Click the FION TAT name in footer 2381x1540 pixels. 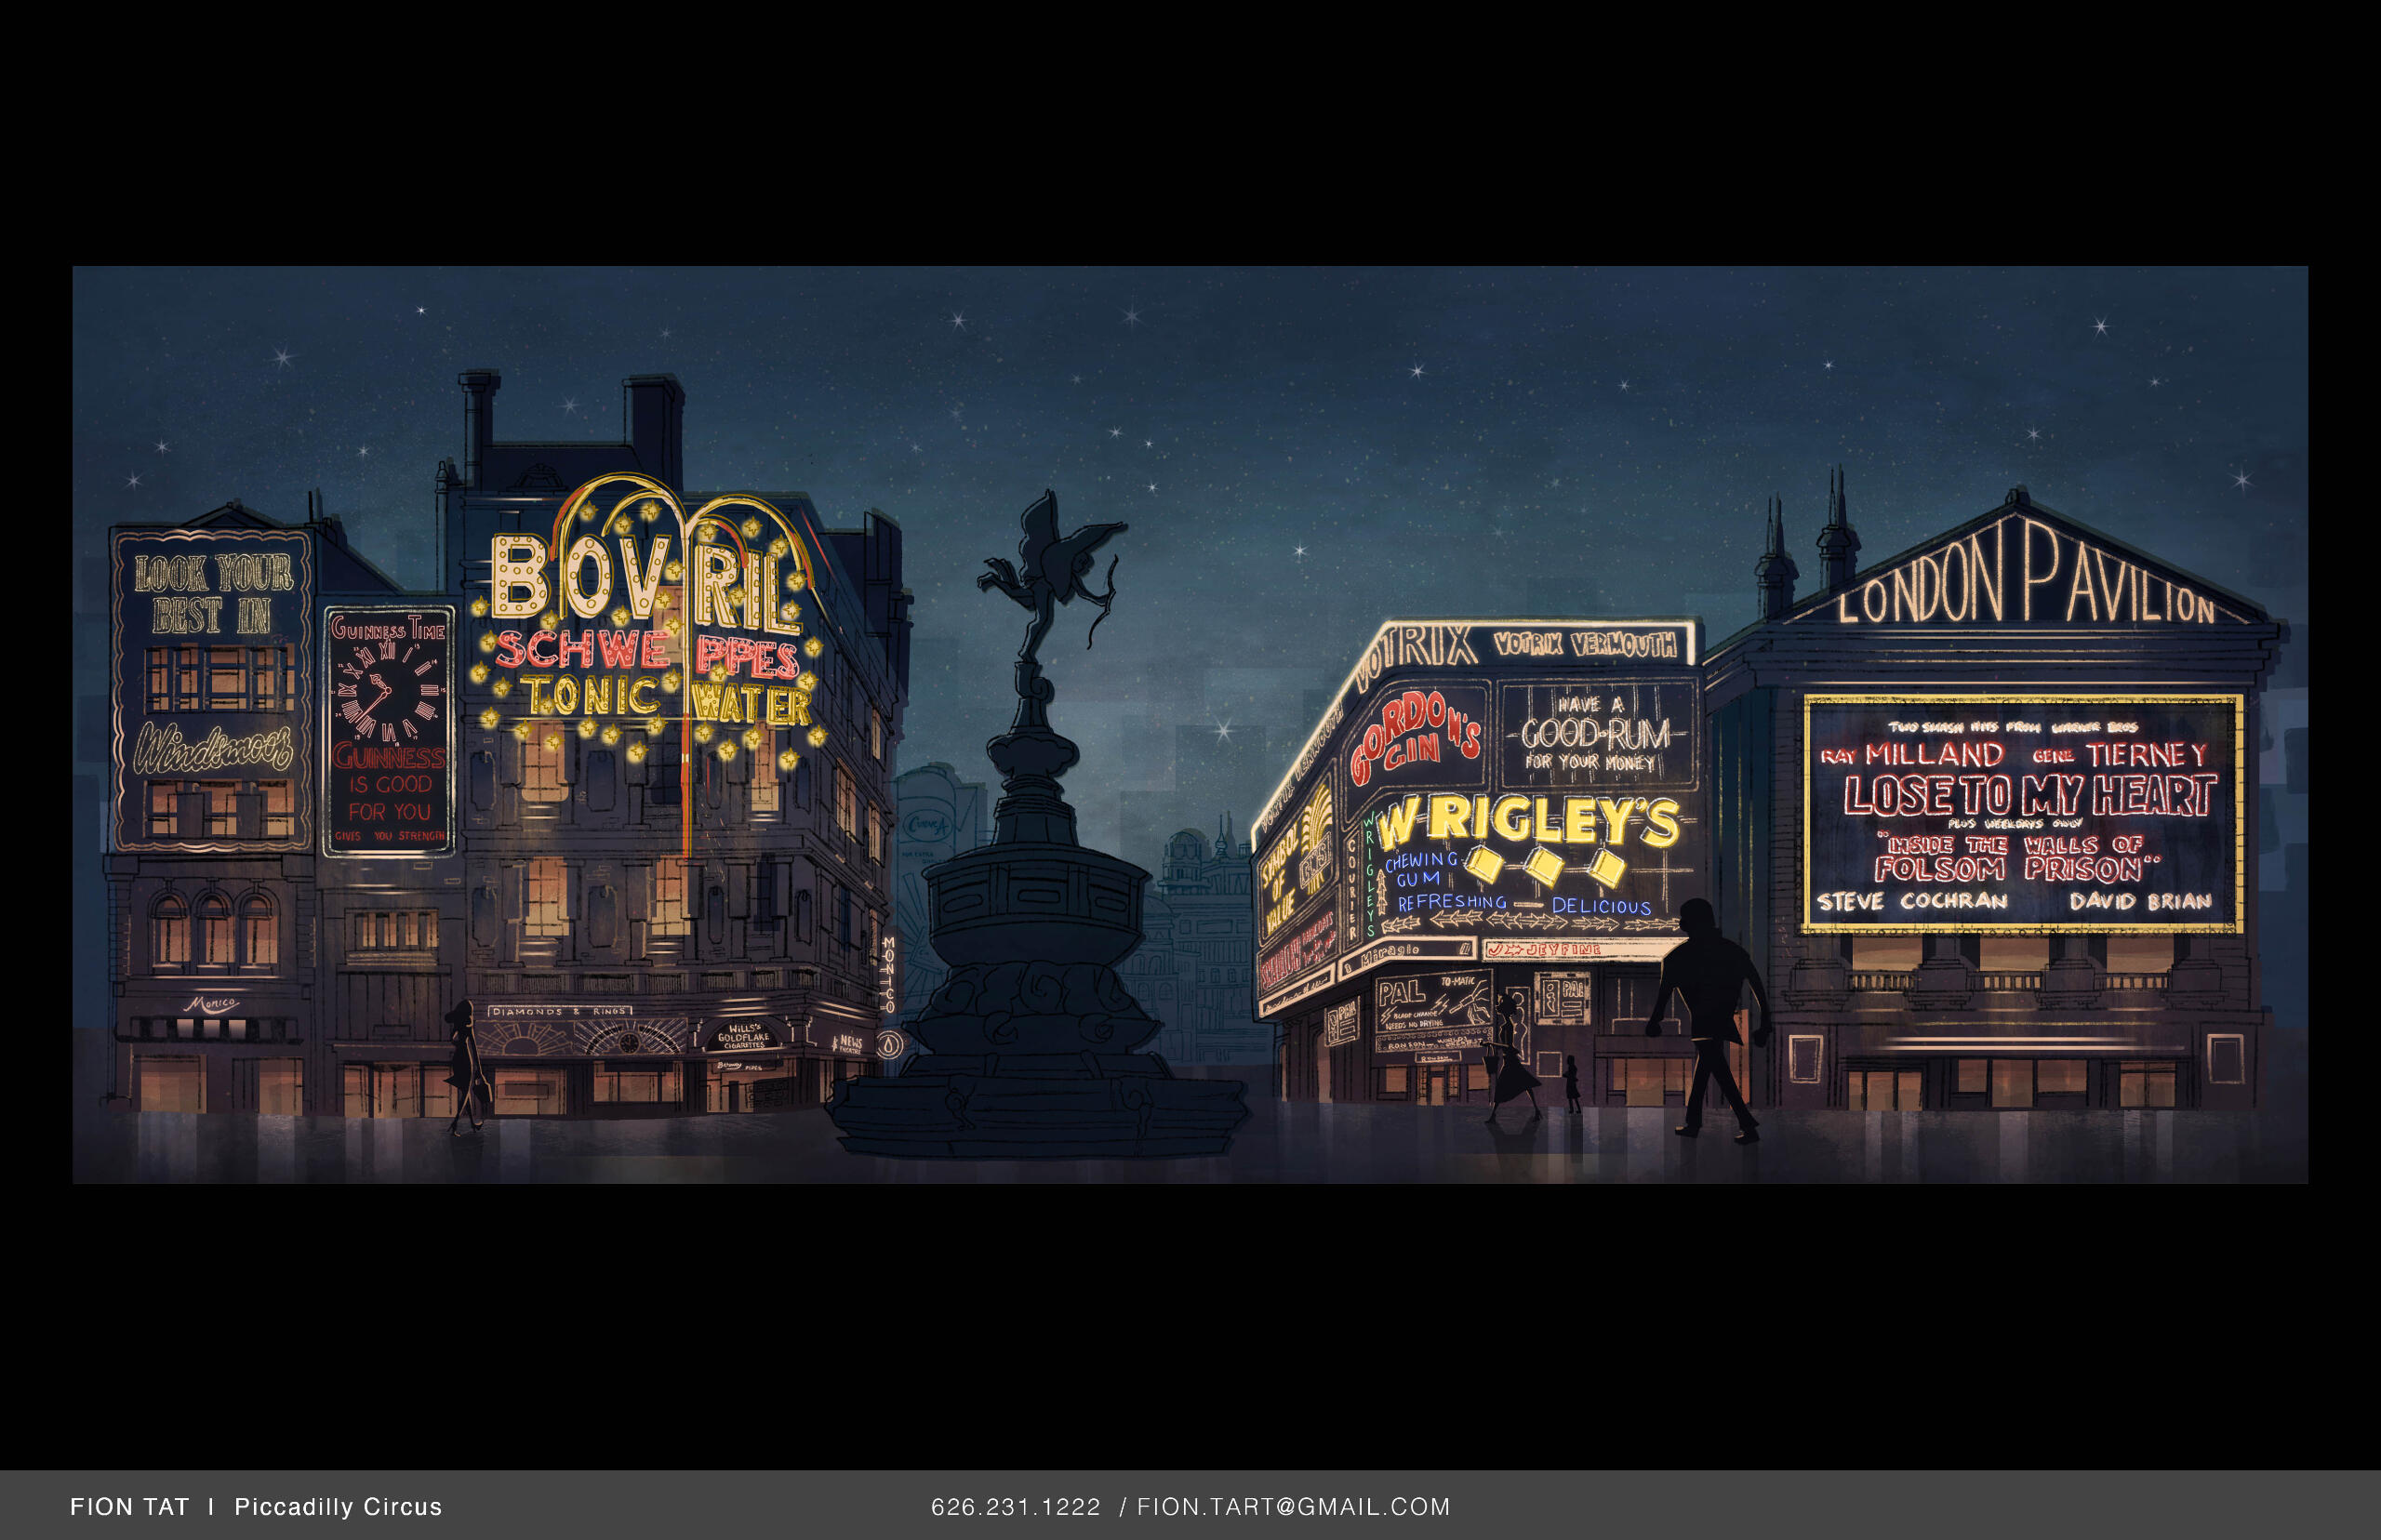point(129,1506)
